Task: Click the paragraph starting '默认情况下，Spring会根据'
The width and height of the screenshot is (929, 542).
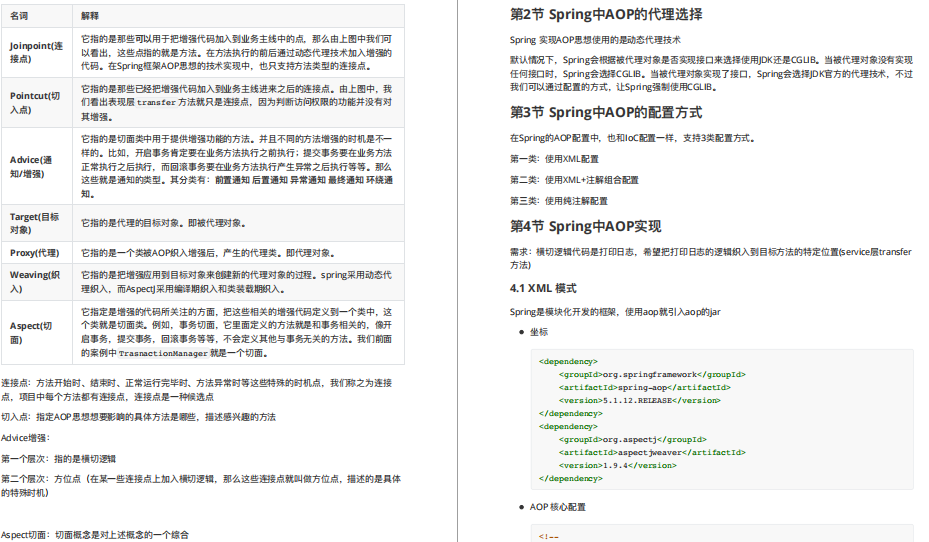Action: [712, 73]
